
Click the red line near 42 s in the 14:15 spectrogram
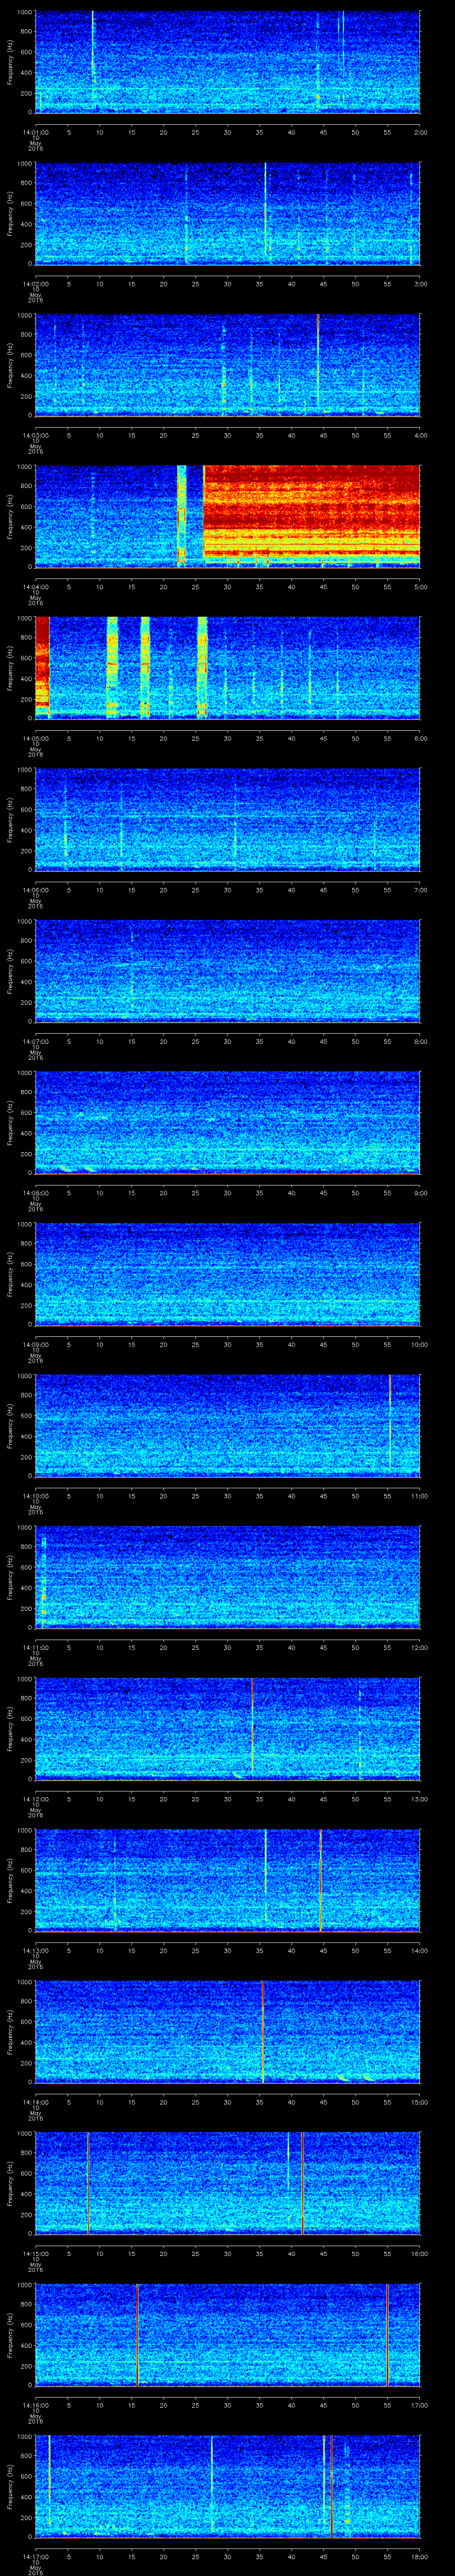click(x=302, y=2183)
